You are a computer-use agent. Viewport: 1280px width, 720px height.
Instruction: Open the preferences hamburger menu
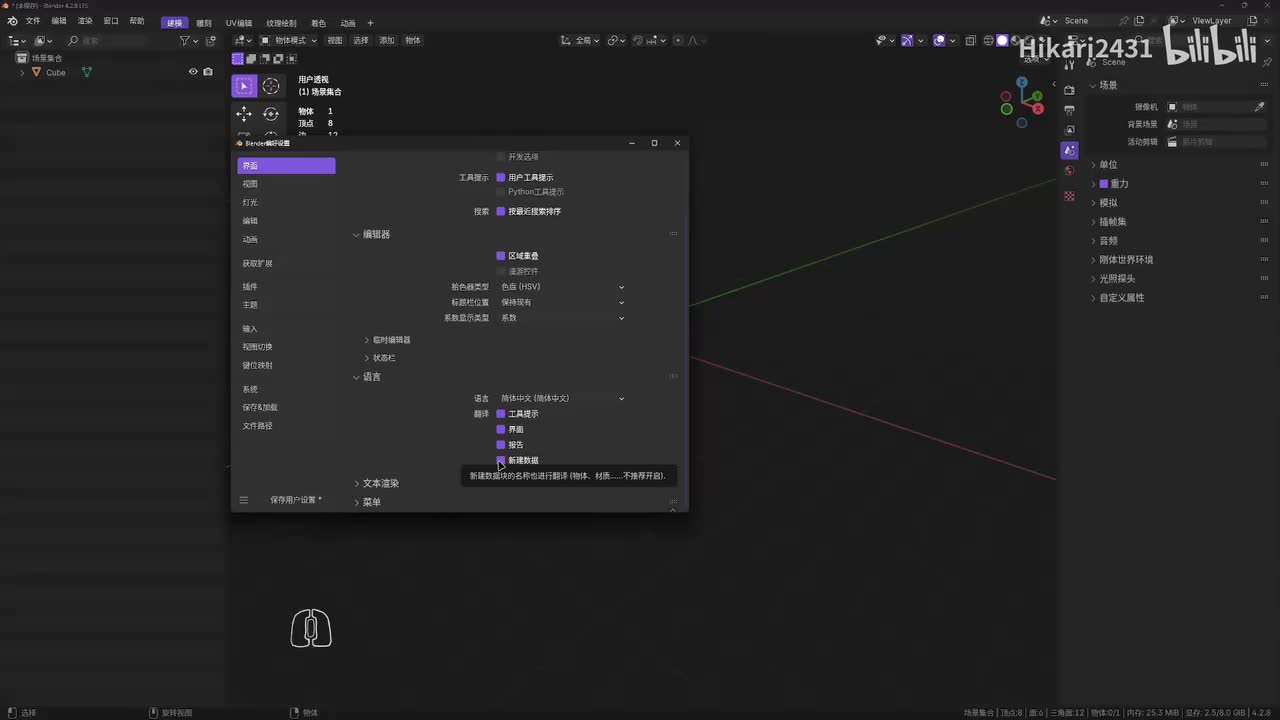[x=243, y=500]
